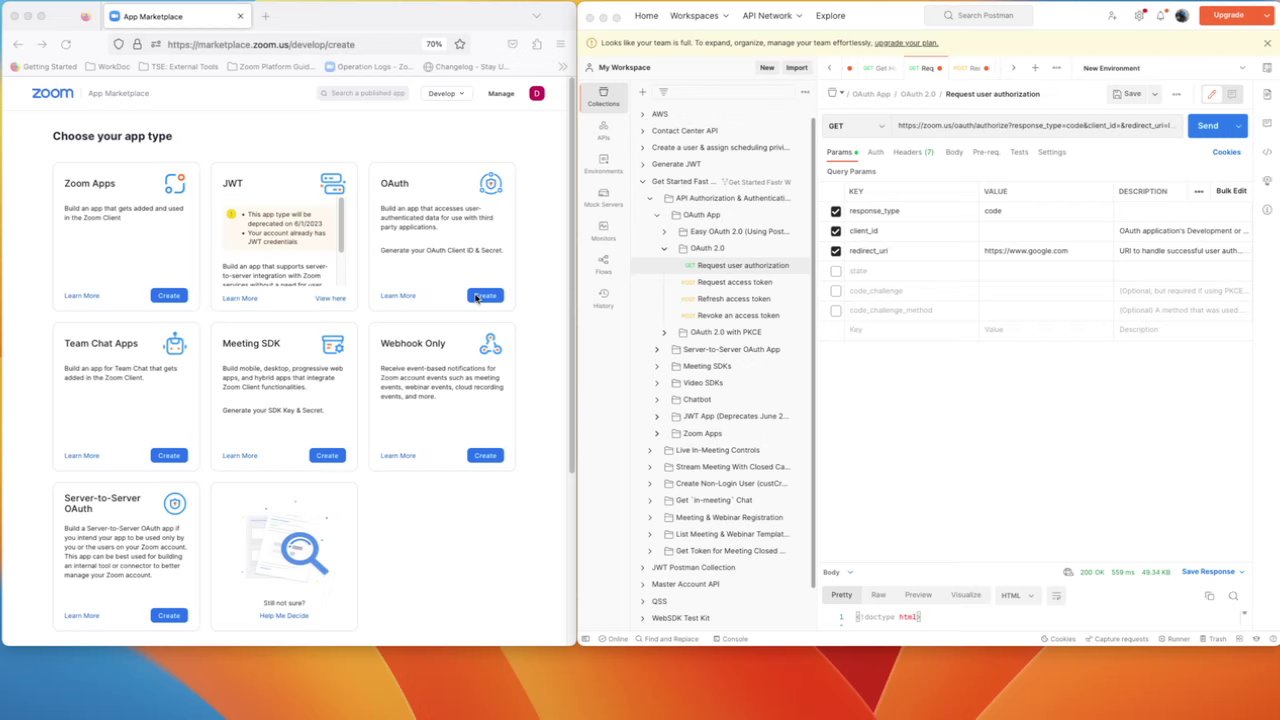Open the Cookies link in request panel
This screenshot has width=1280, height=720.
(1226, 152)
